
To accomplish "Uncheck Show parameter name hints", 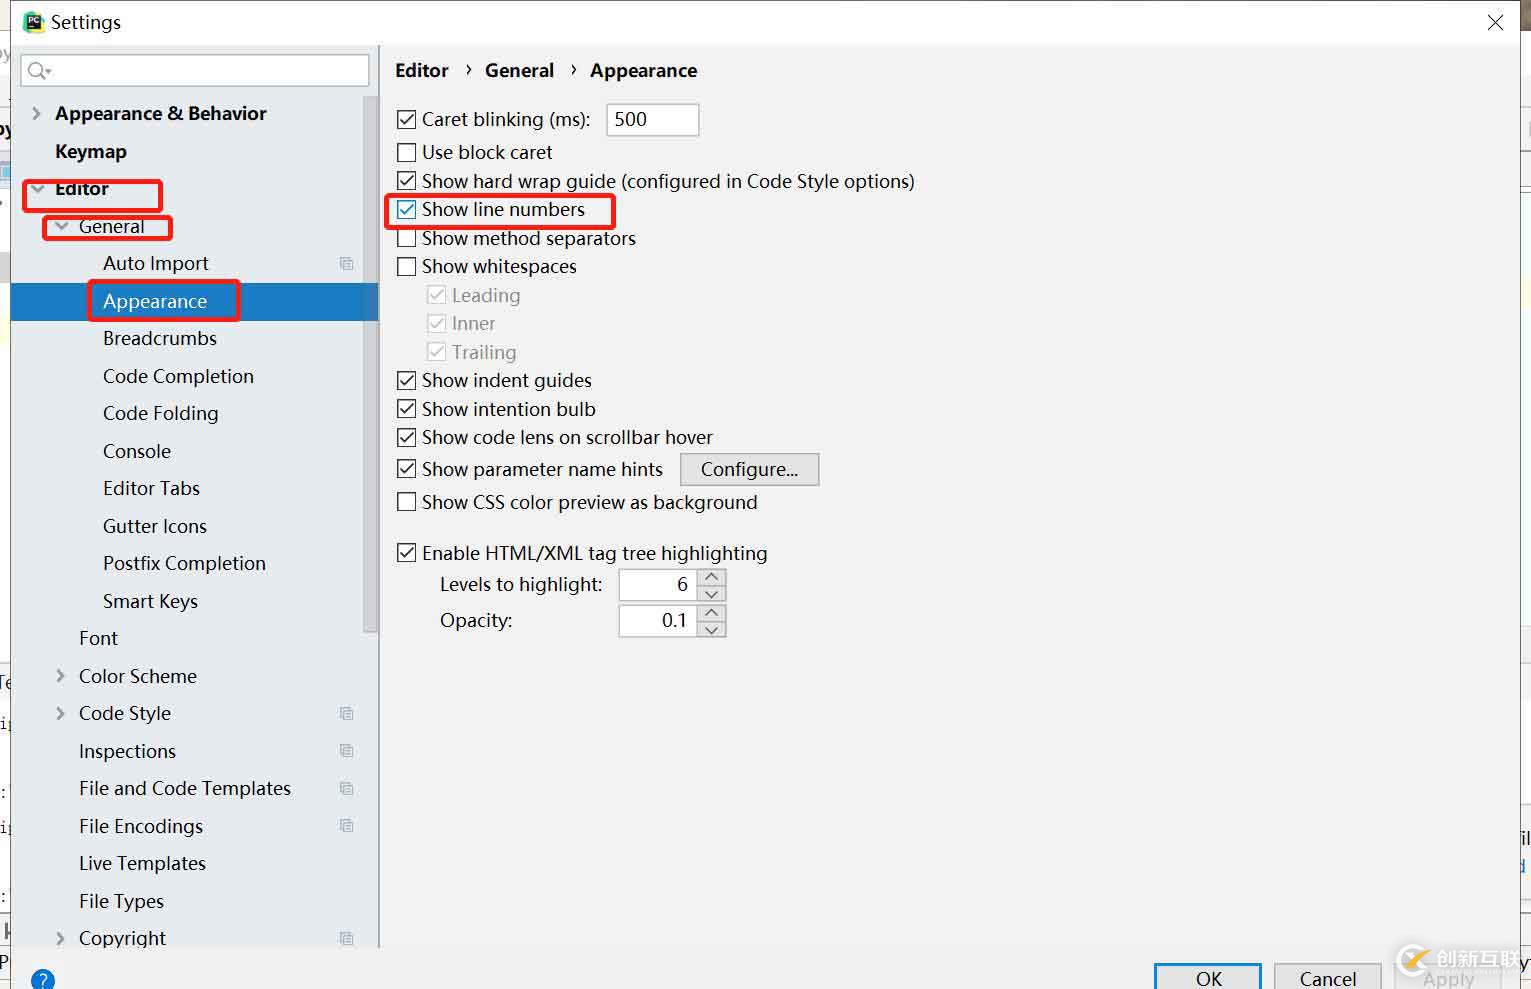I will pyautogui.click(x=406, y=469).
